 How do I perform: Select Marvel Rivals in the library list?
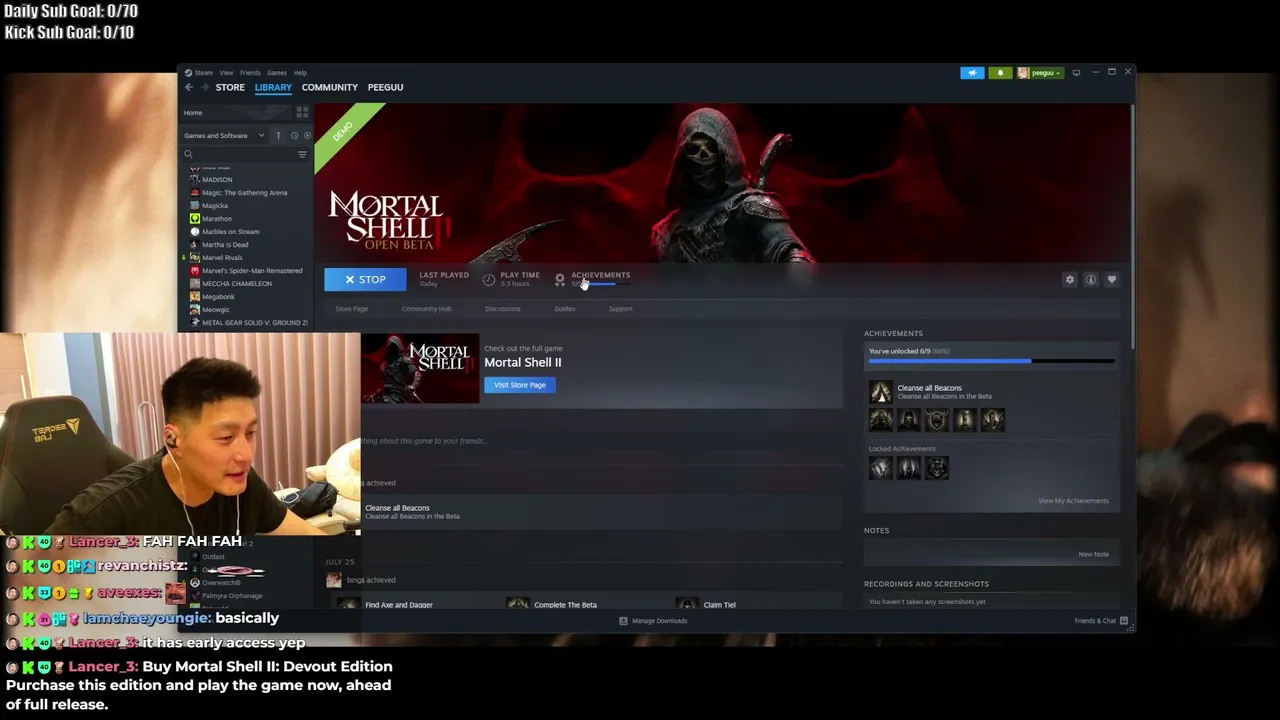[x=222, y=258]
